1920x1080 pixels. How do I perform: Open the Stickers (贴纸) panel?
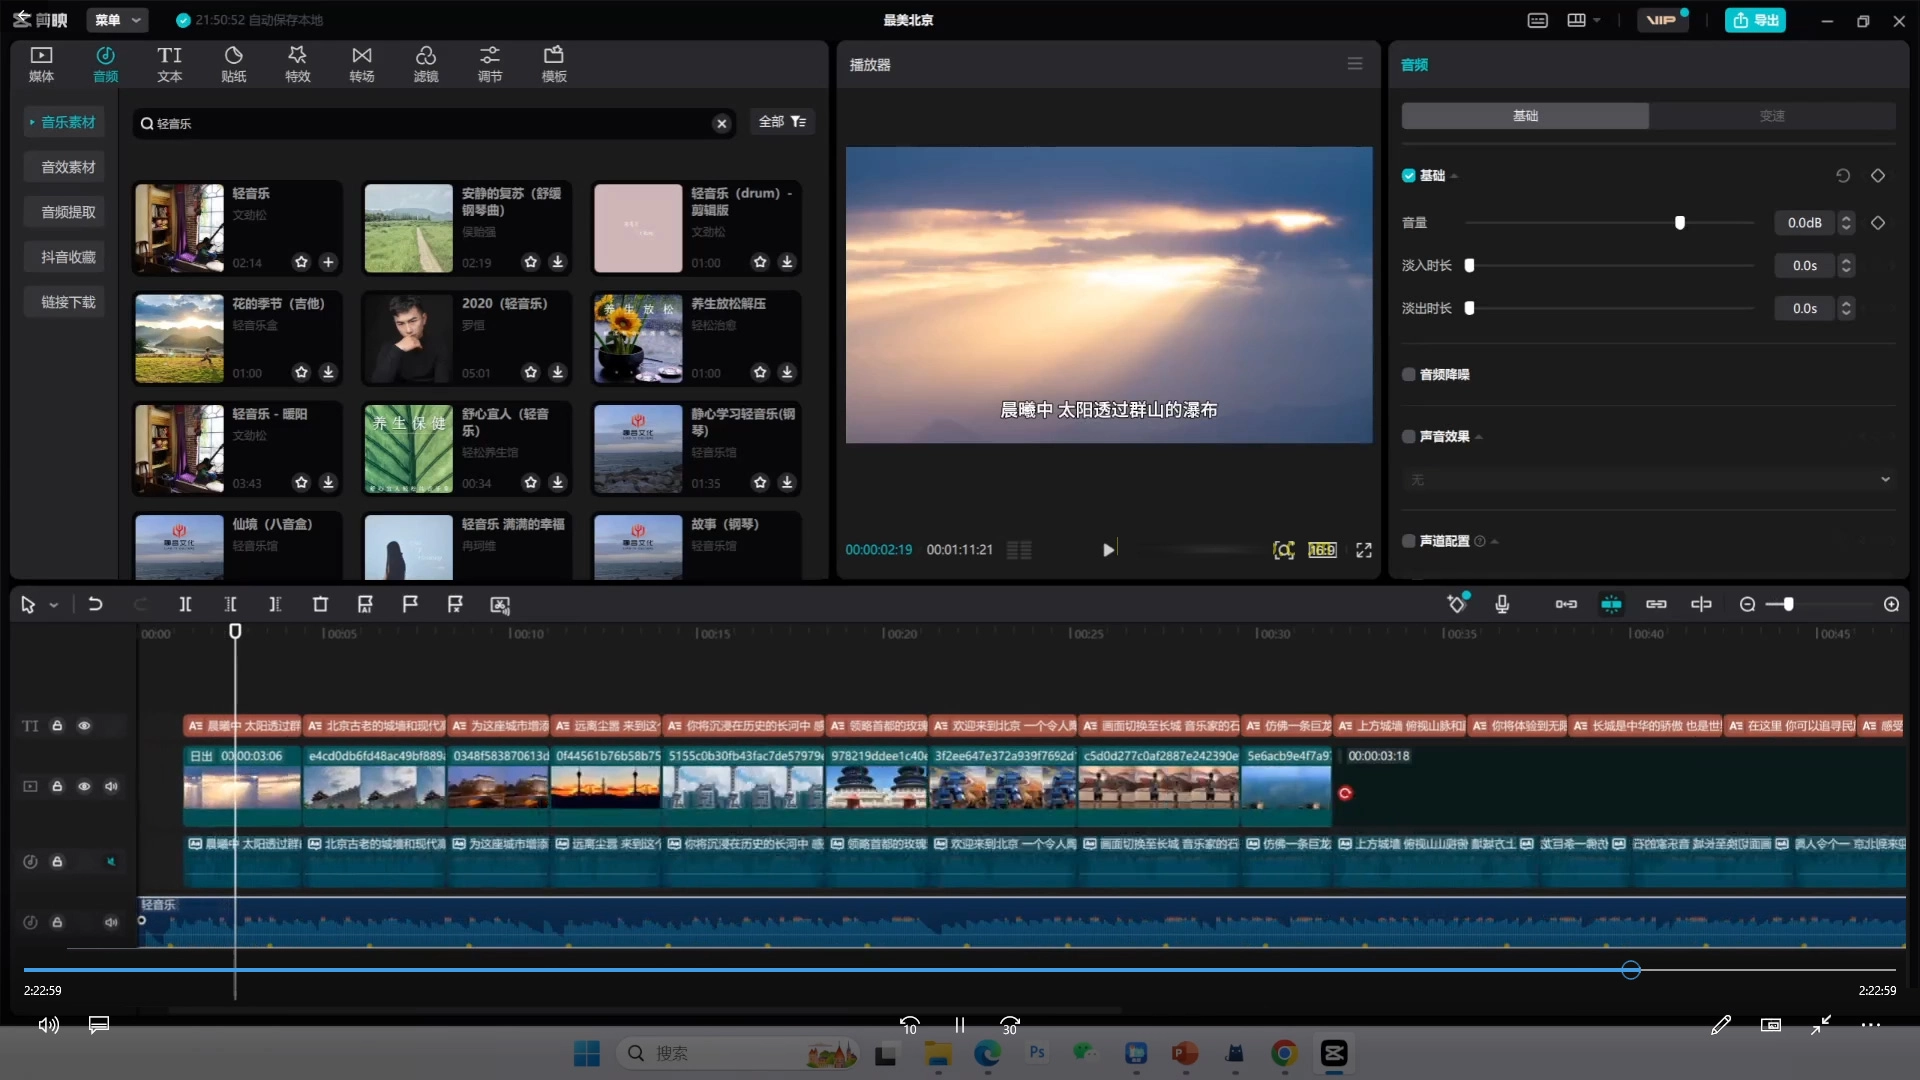point(233,64)
